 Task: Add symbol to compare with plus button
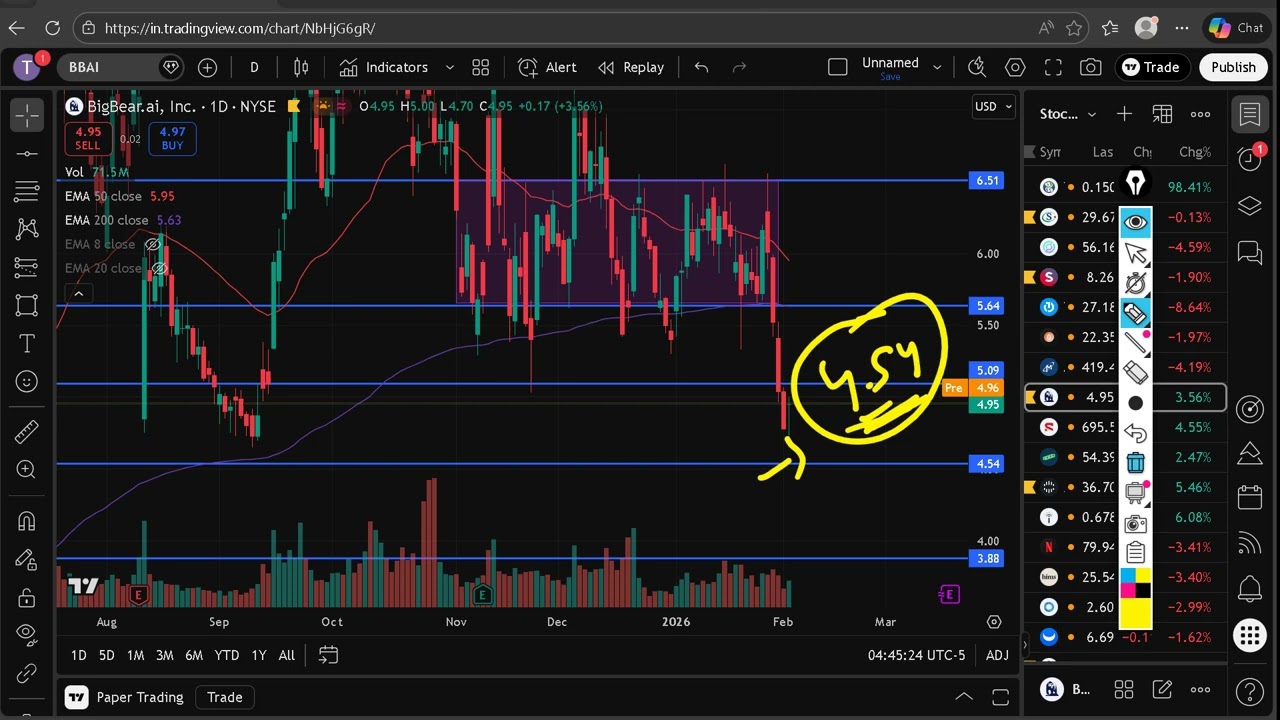[207, 67]
